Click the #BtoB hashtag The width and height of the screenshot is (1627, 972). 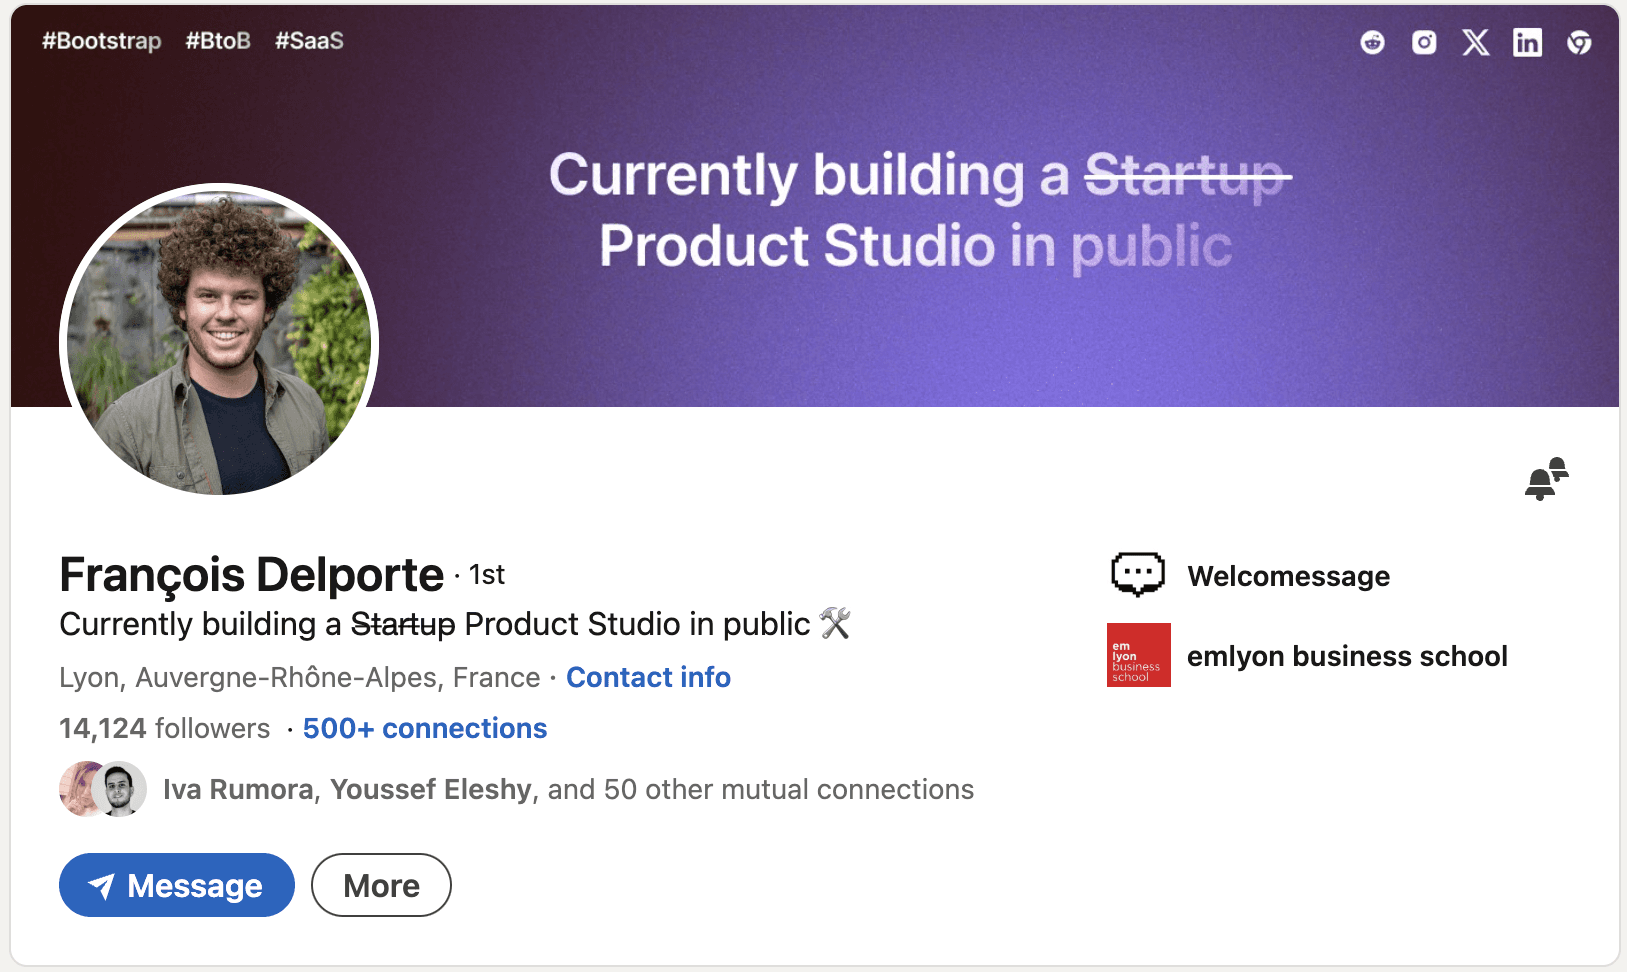tap(218, 41)
